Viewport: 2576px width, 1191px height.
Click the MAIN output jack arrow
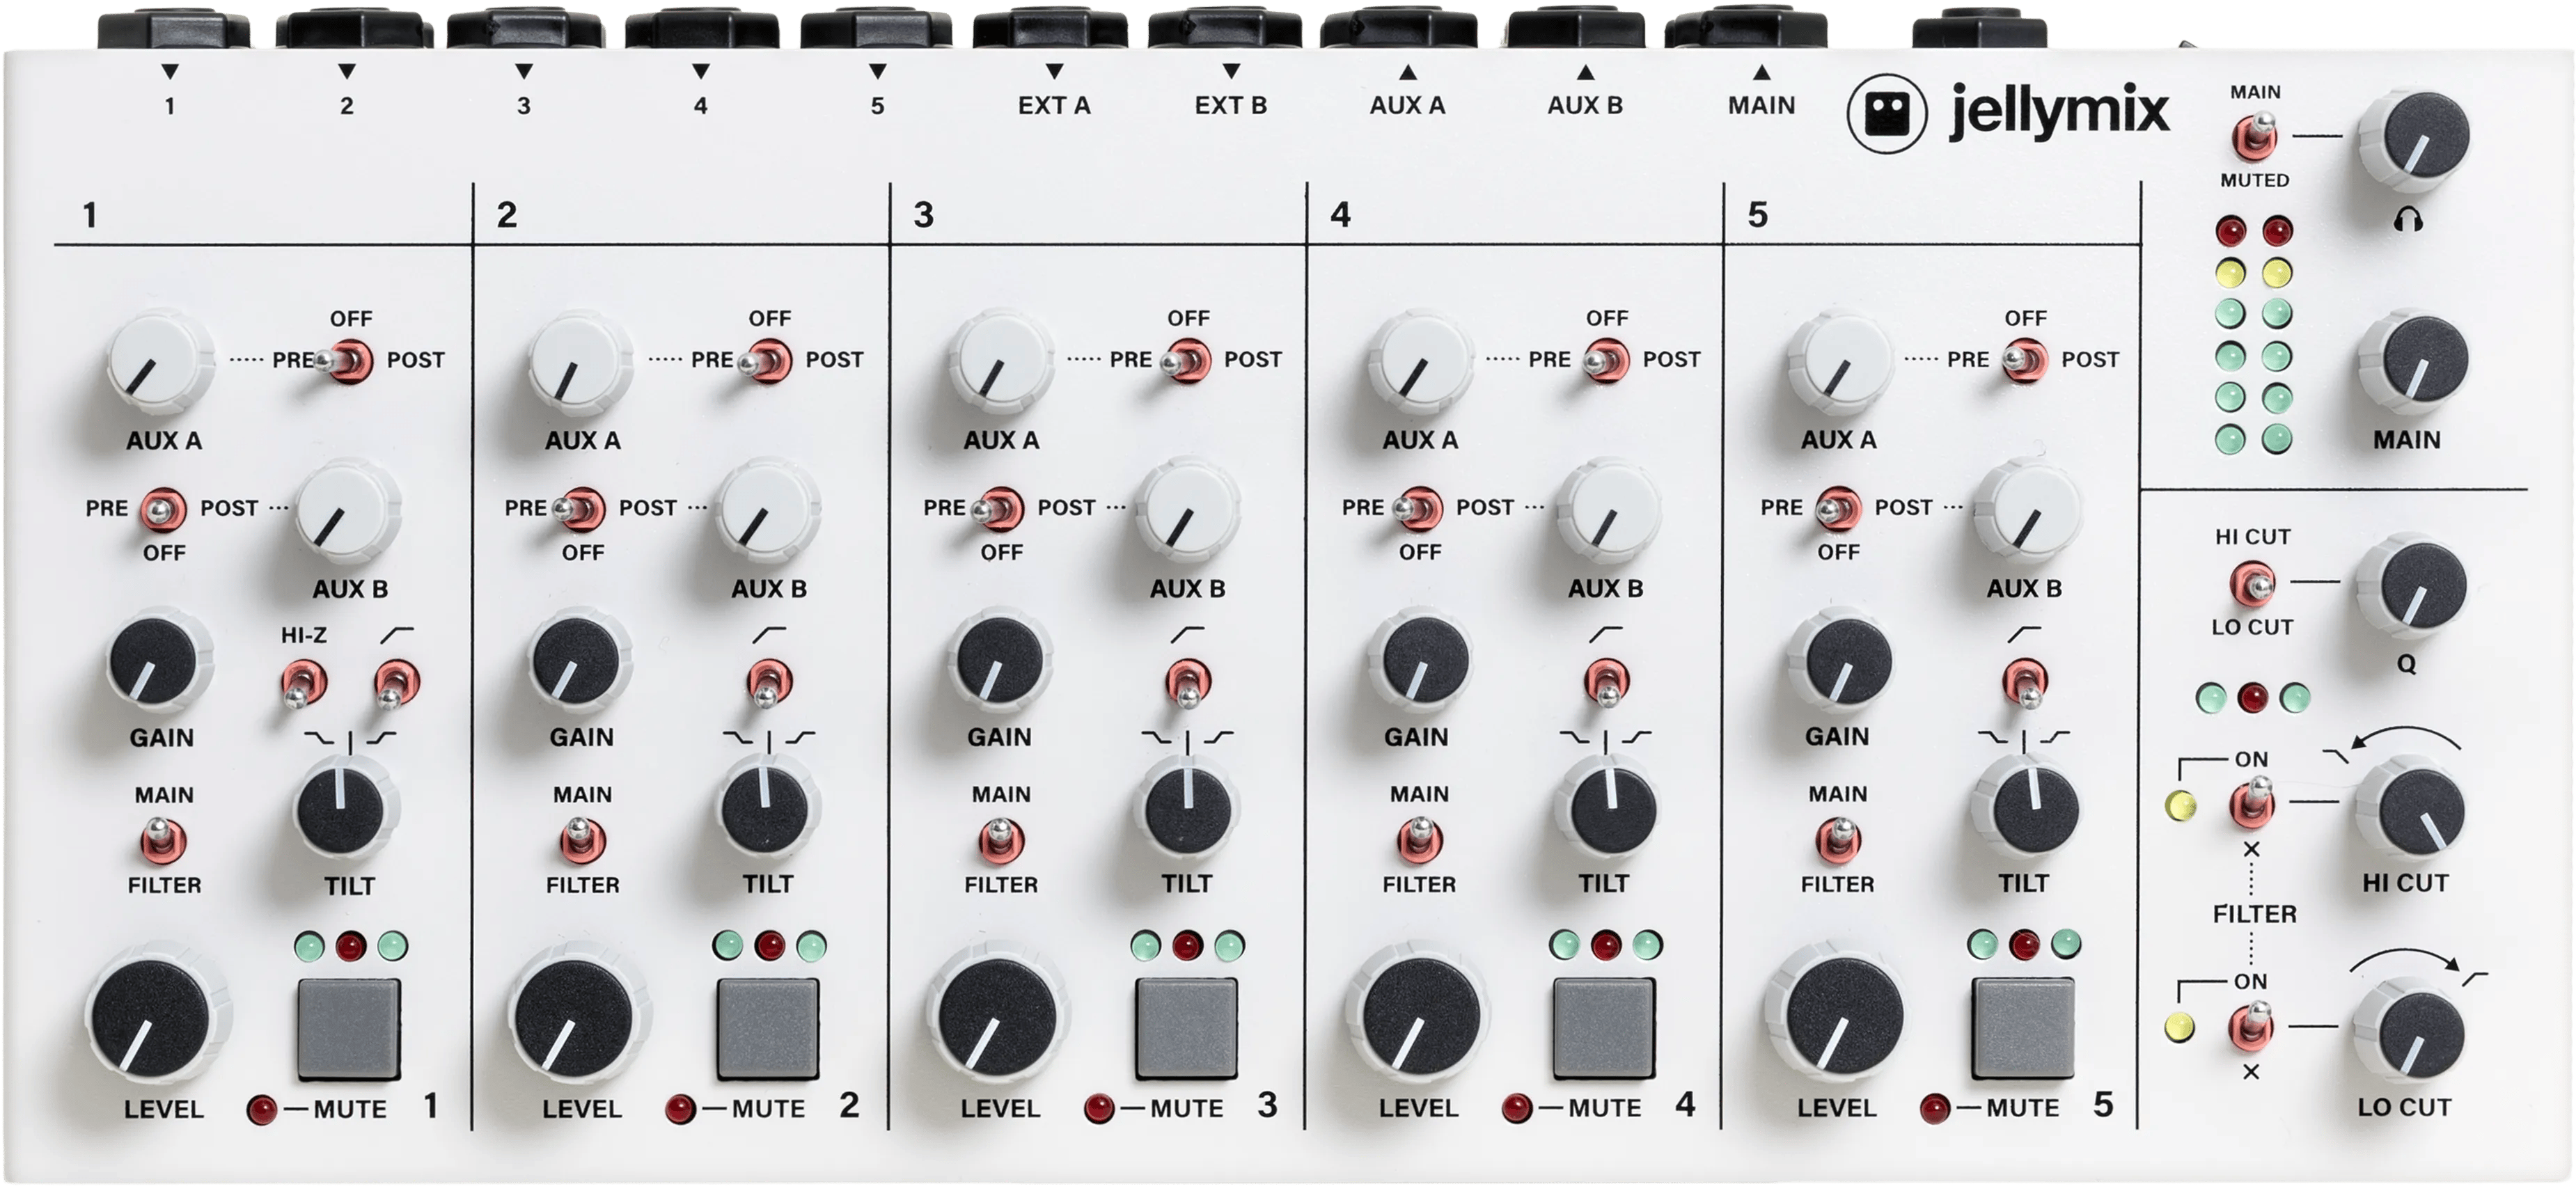tap(1761, 71)
